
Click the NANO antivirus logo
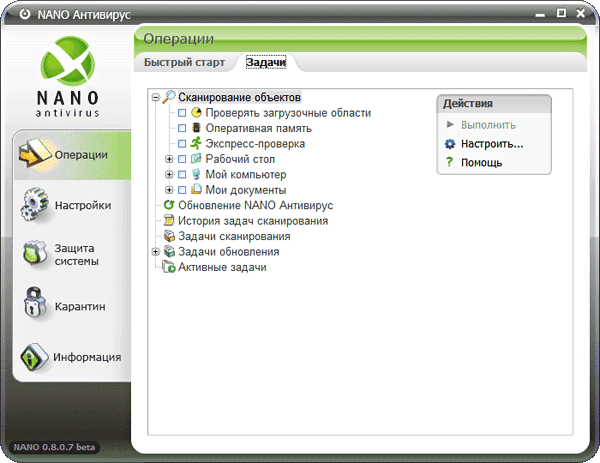[68, 77]
